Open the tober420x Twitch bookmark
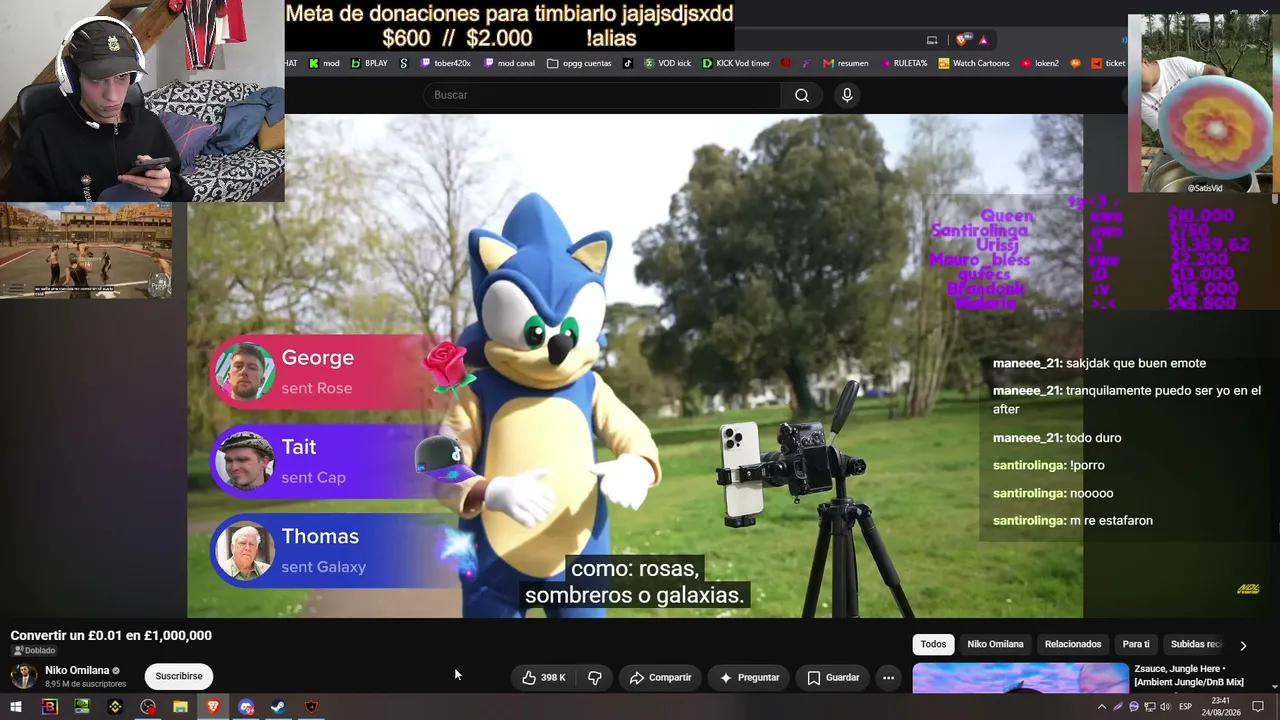The width and height of the screenshot is (1280, 720). click(445, 63)
